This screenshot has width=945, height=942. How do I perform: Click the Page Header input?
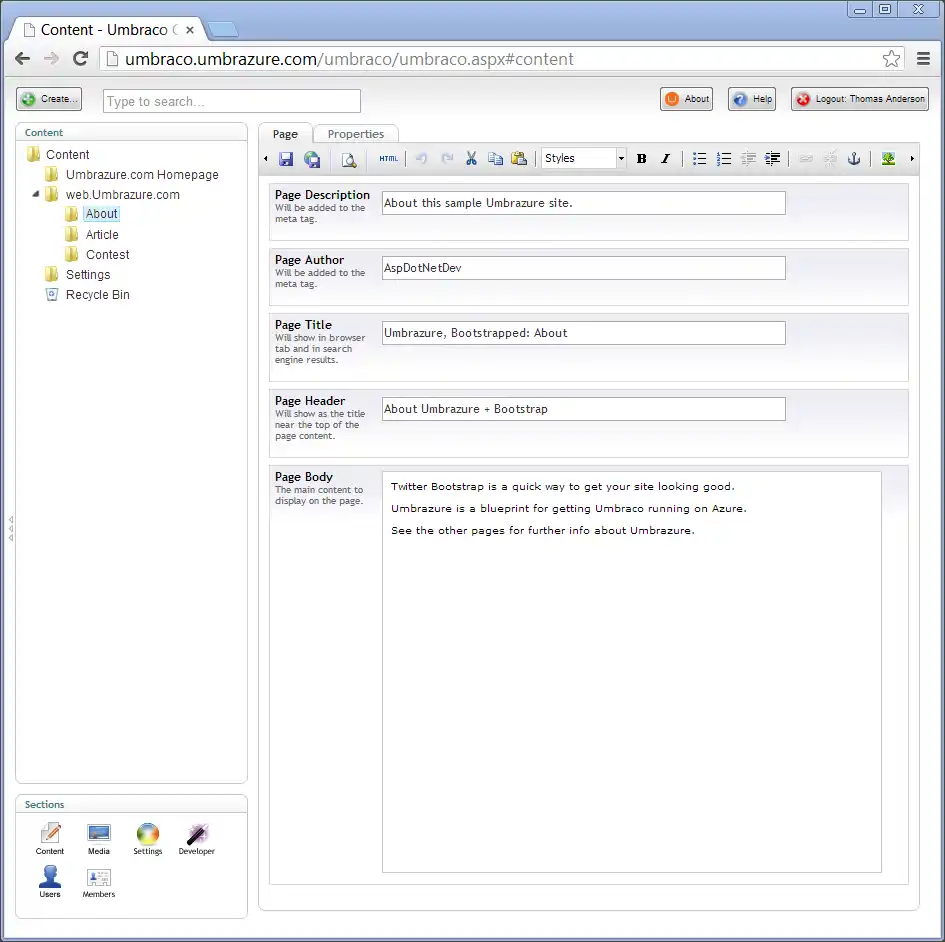[583, 409]
